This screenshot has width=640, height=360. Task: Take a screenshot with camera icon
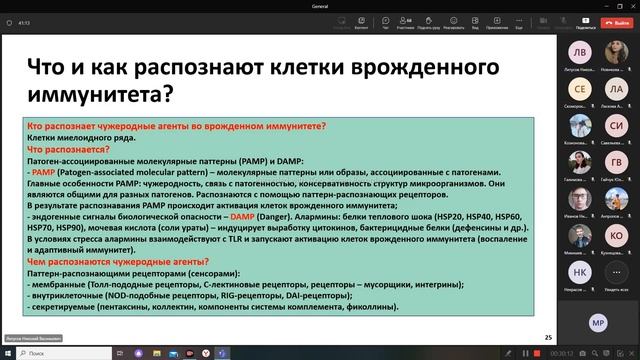click(x=582, y=353)
